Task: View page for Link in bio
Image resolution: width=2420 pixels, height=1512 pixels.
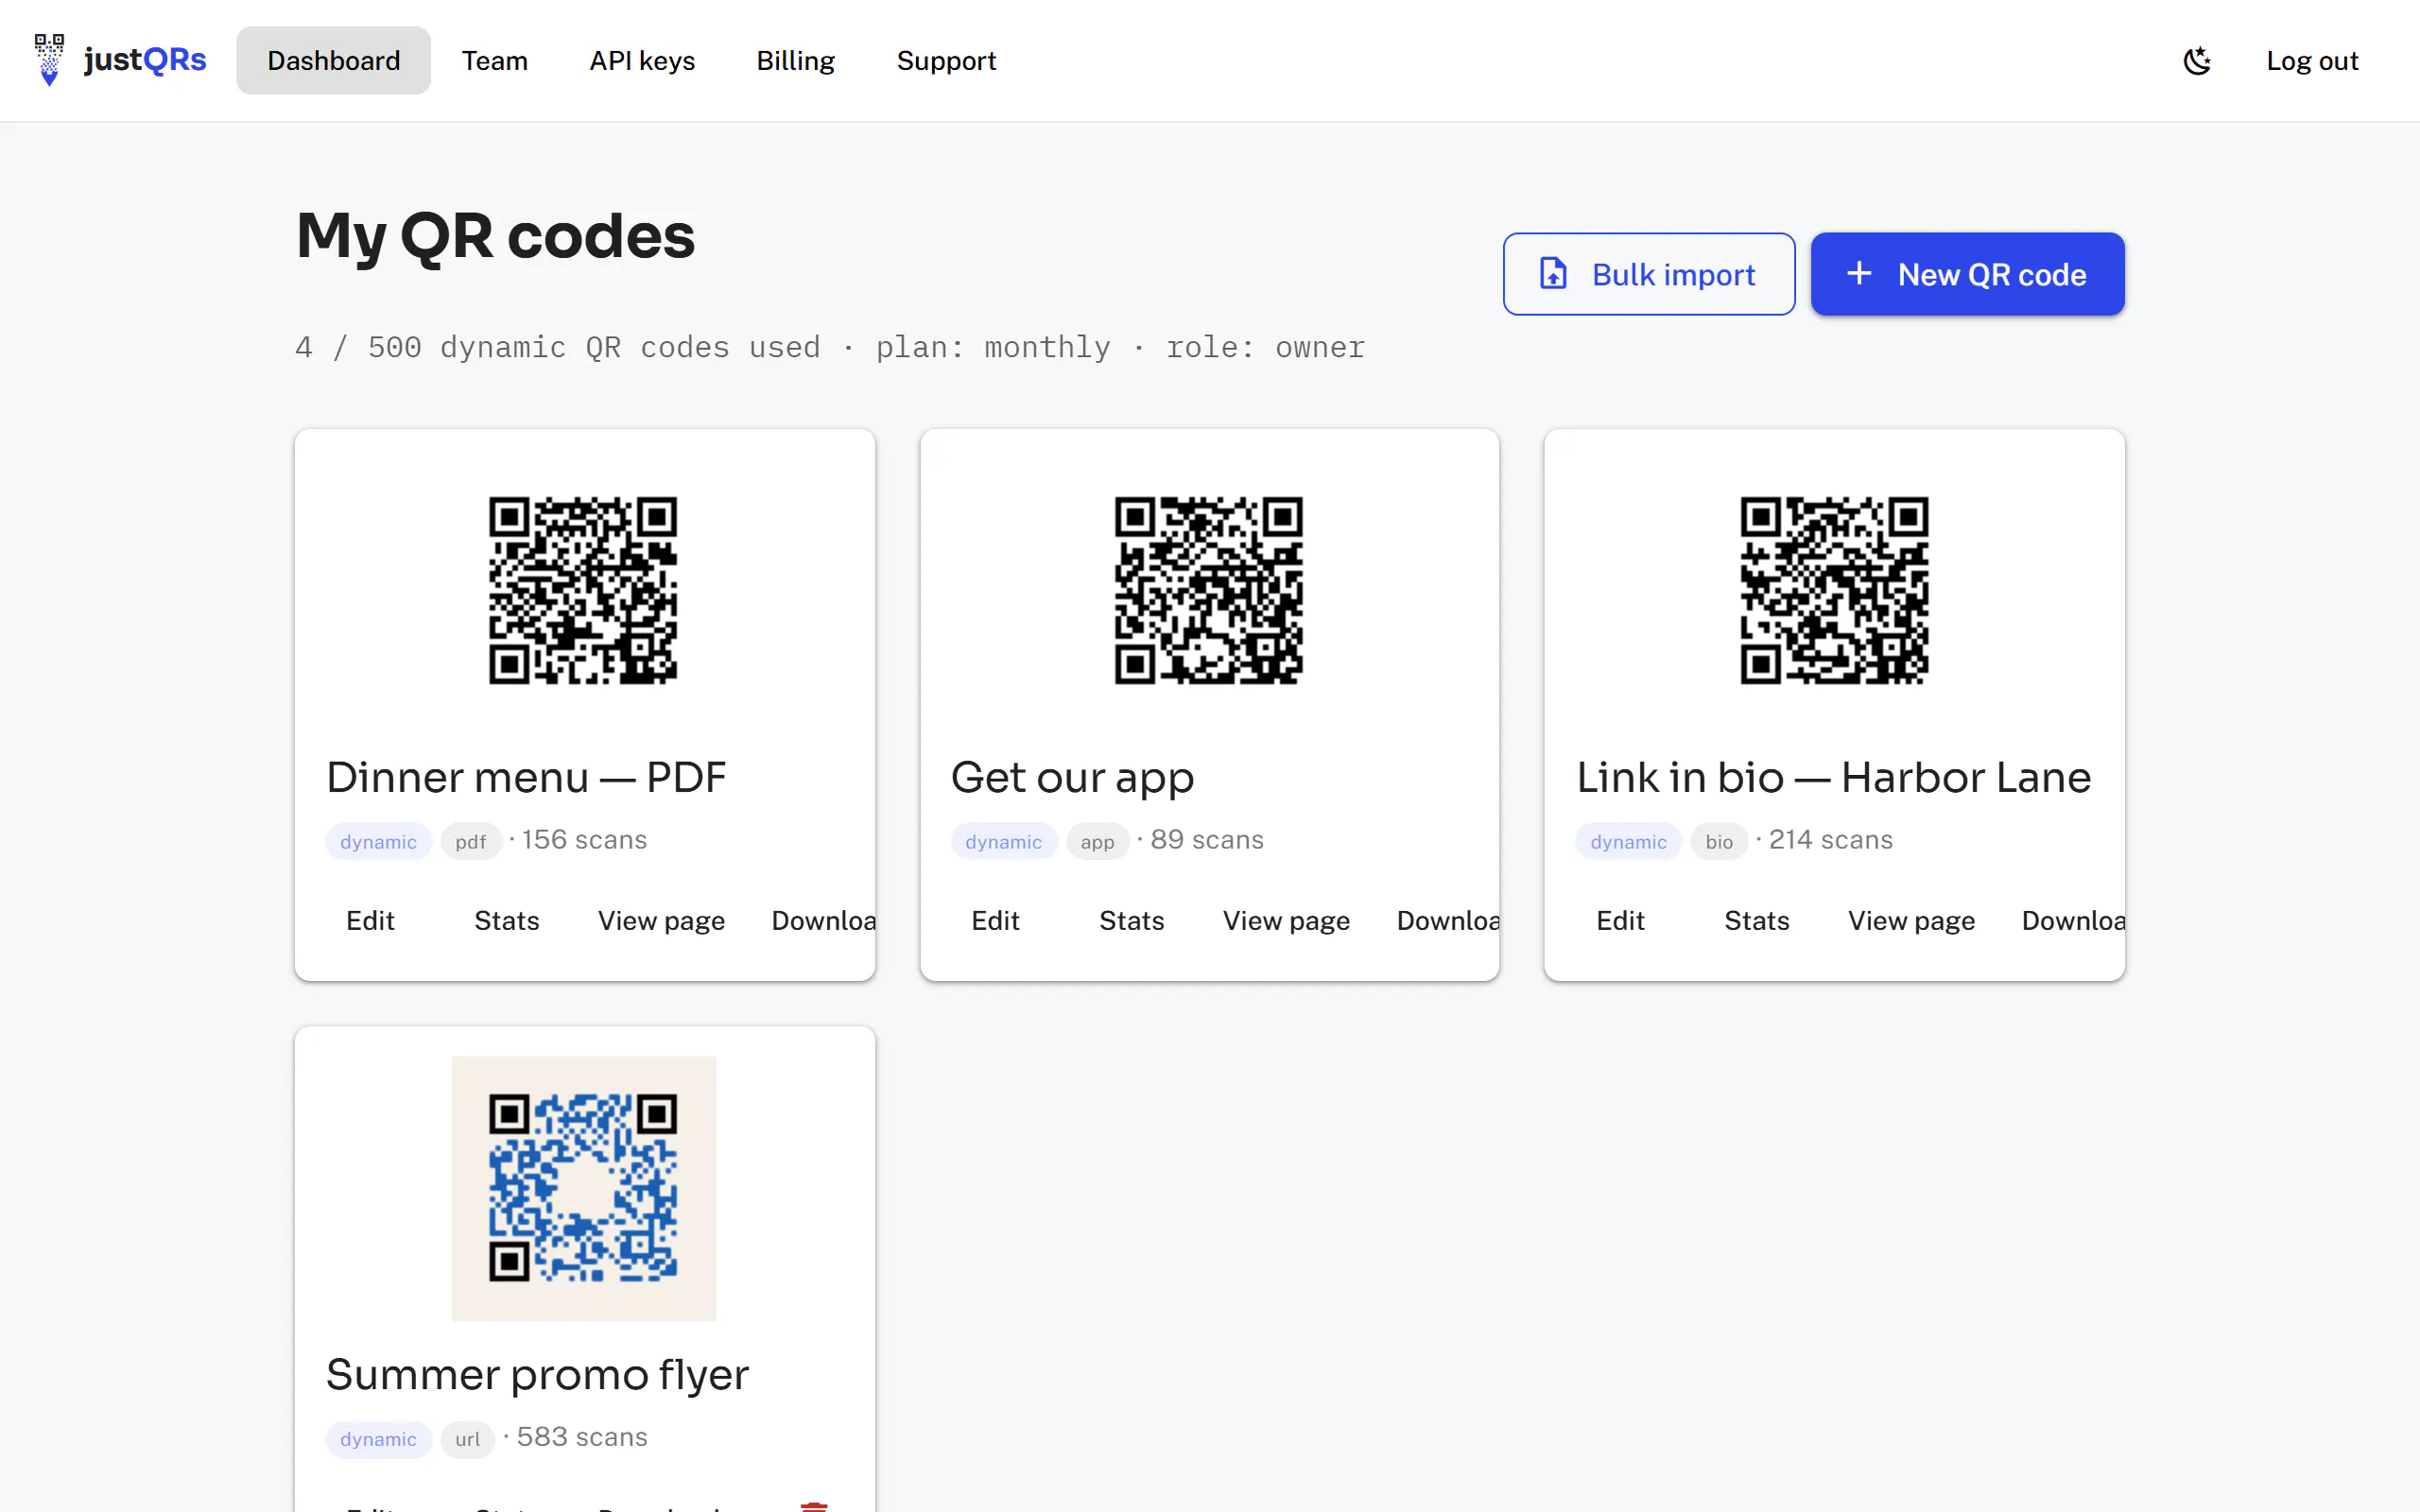Action: click(1911, 921)
